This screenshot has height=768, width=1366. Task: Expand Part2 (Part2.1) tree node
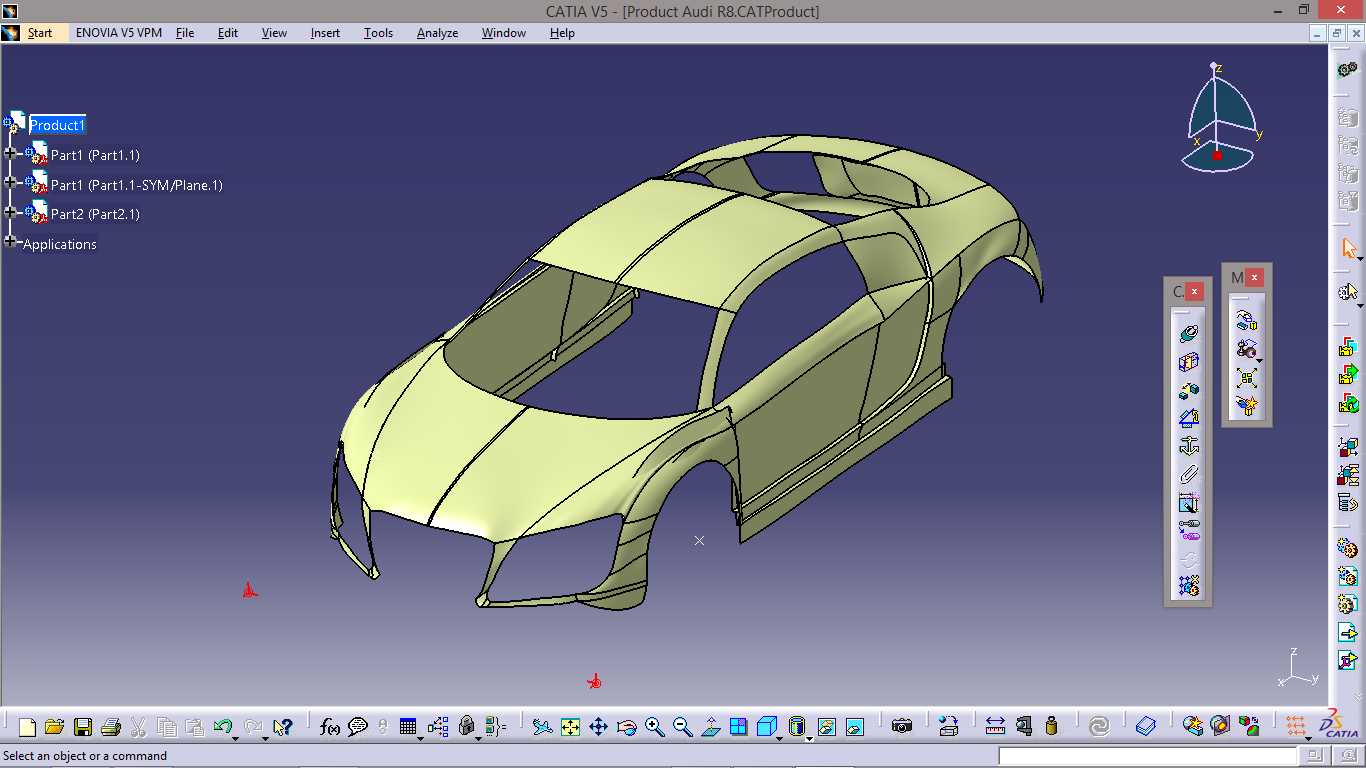tap(11, 211)
